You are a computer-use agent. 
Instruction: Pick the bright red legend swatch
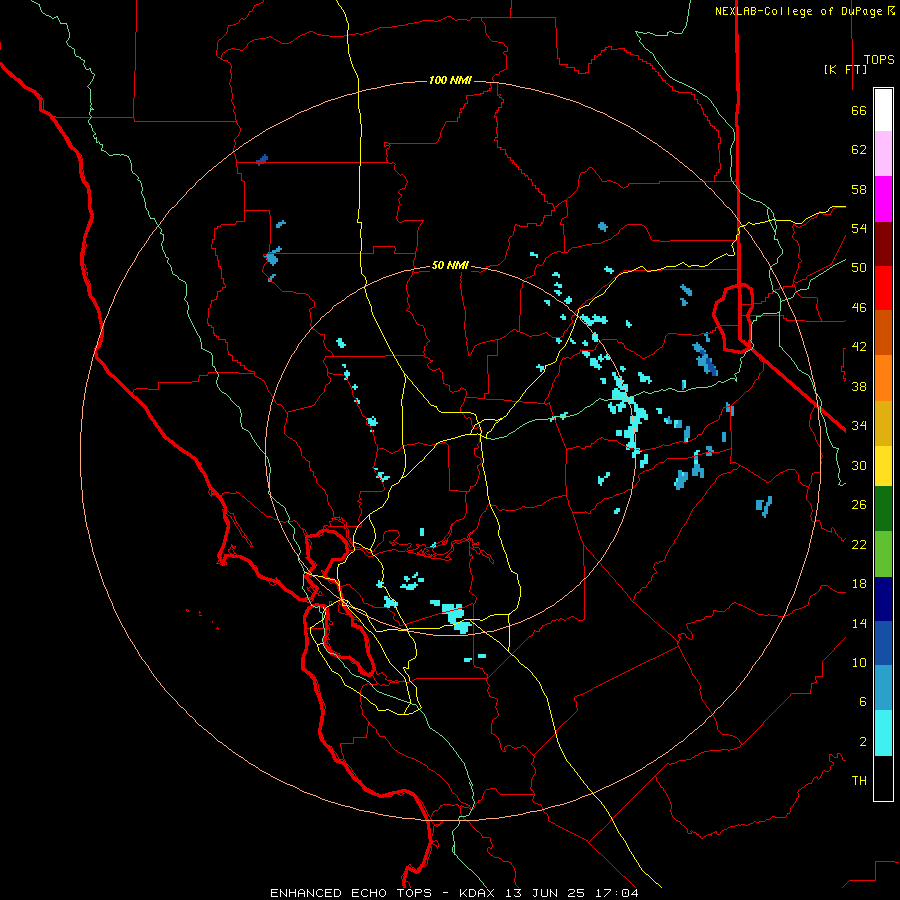coord(883,288)
